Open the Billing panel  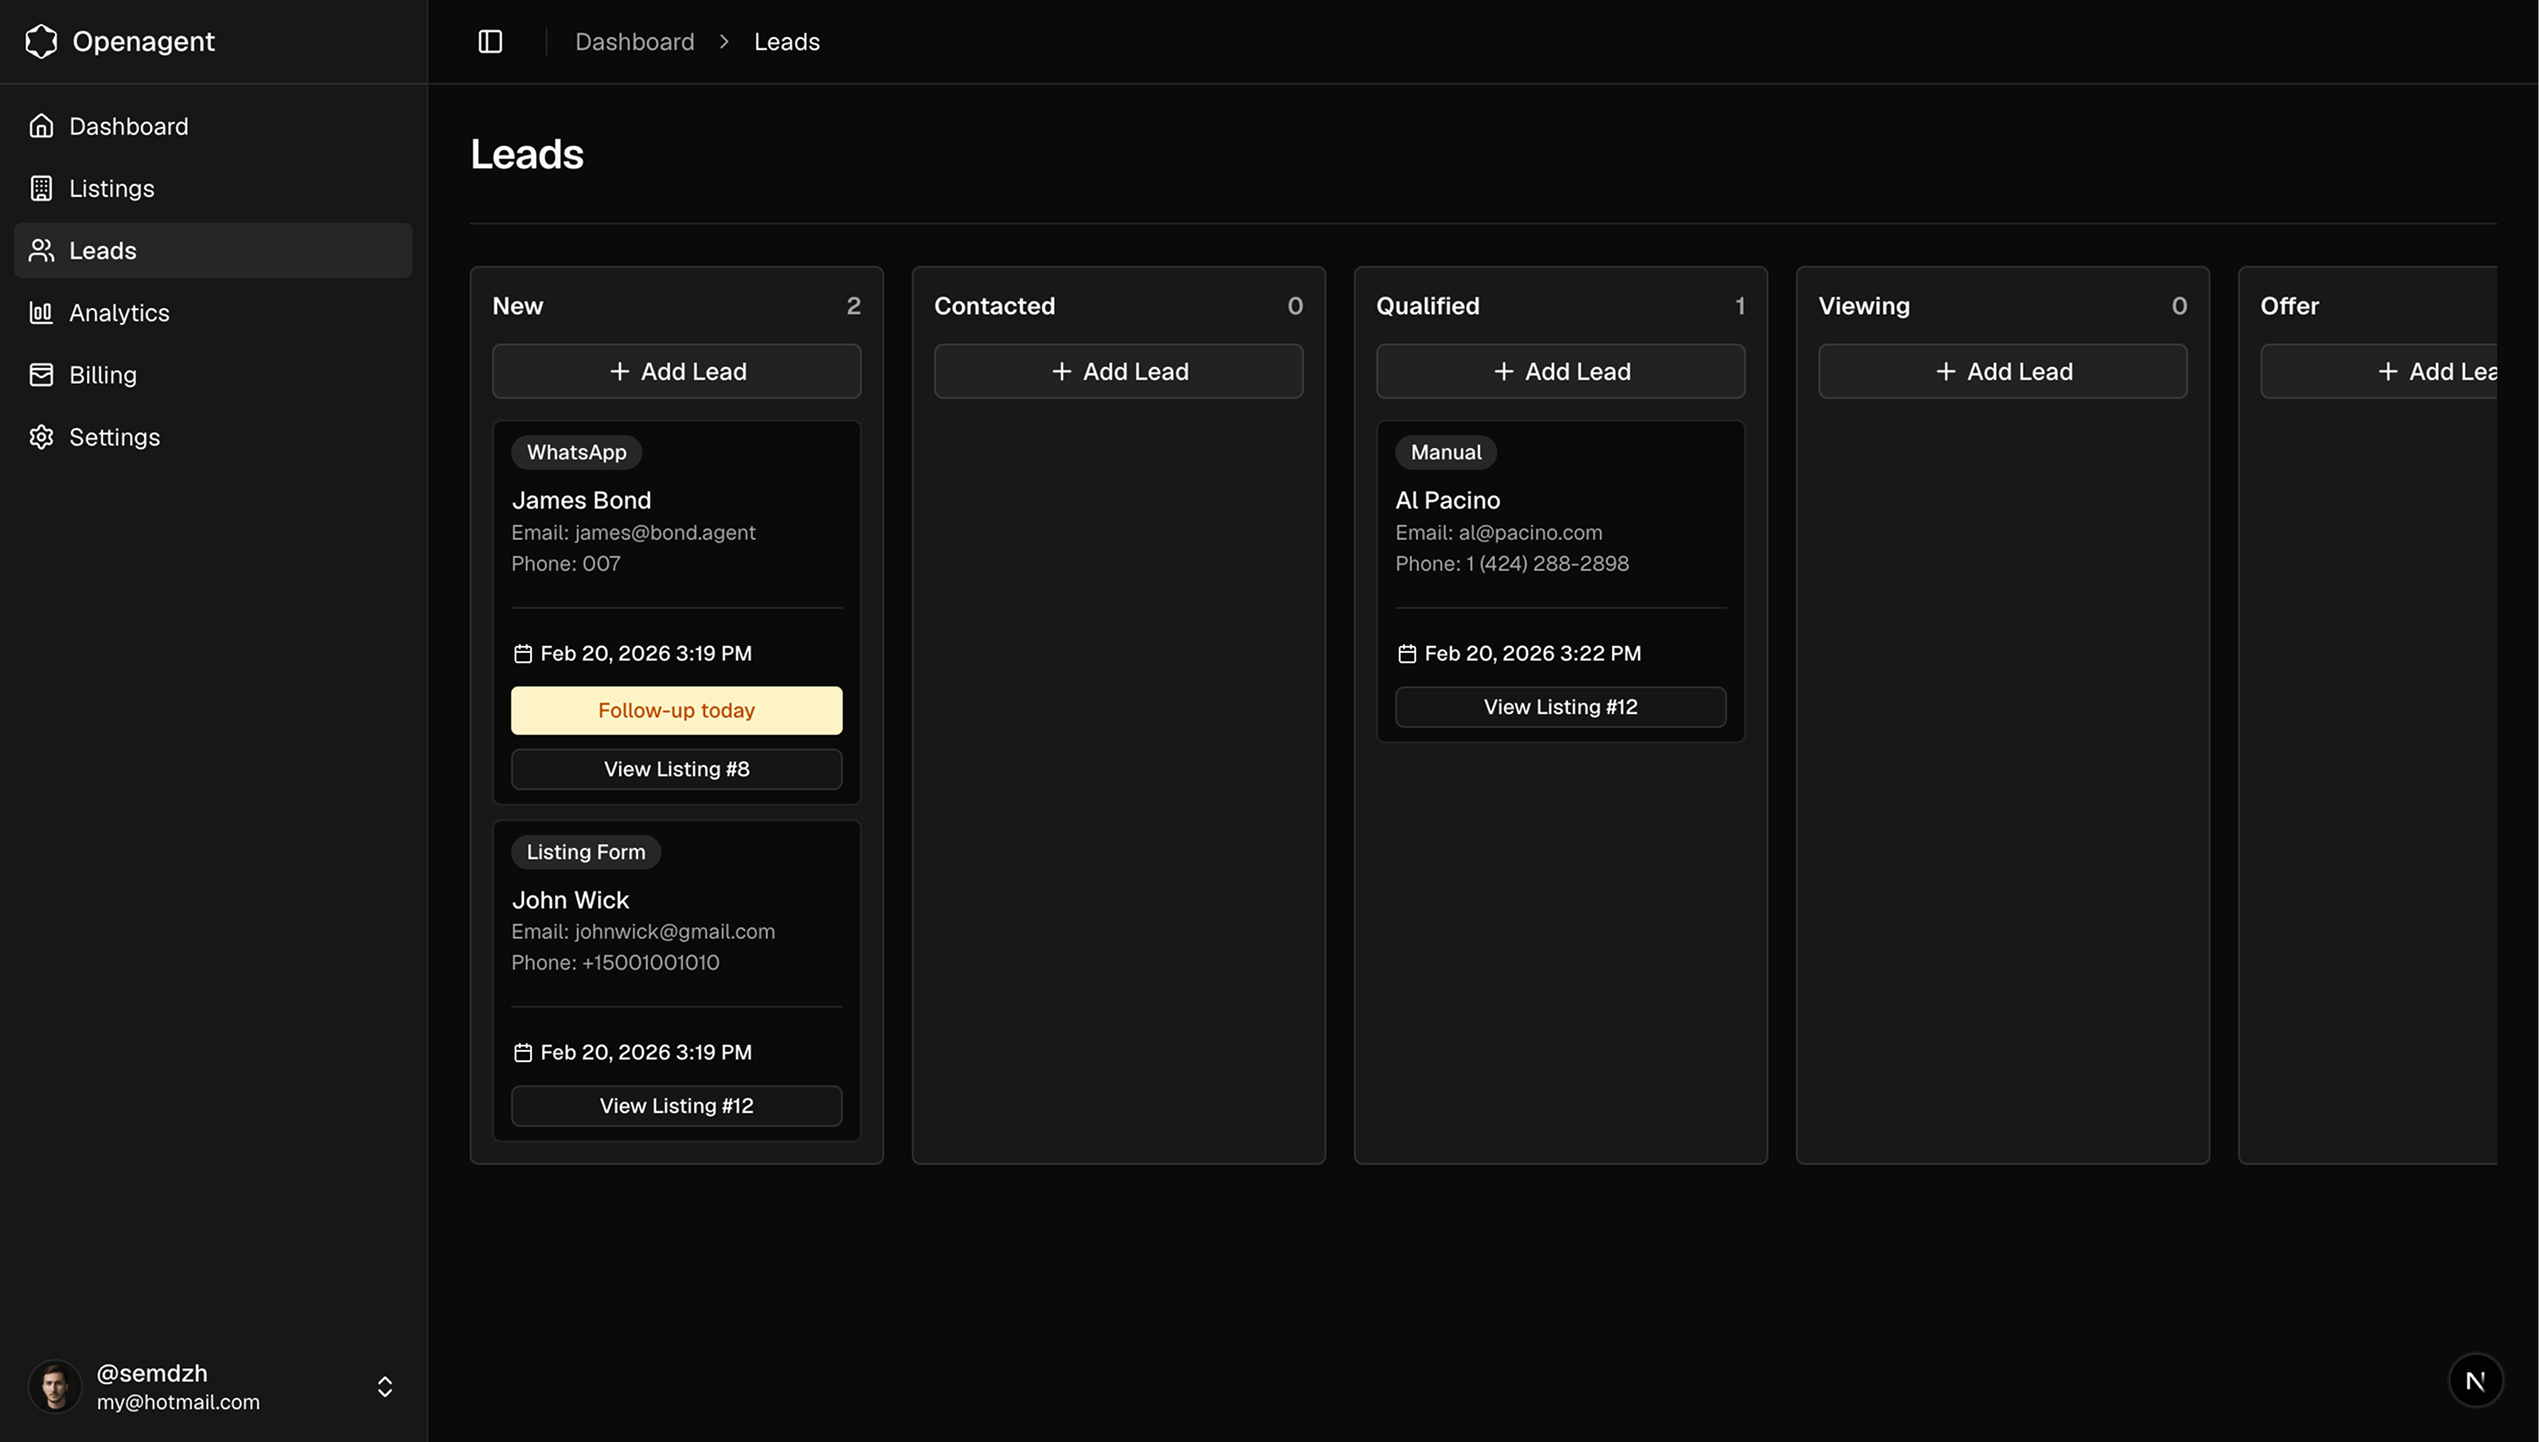(102, 374)
